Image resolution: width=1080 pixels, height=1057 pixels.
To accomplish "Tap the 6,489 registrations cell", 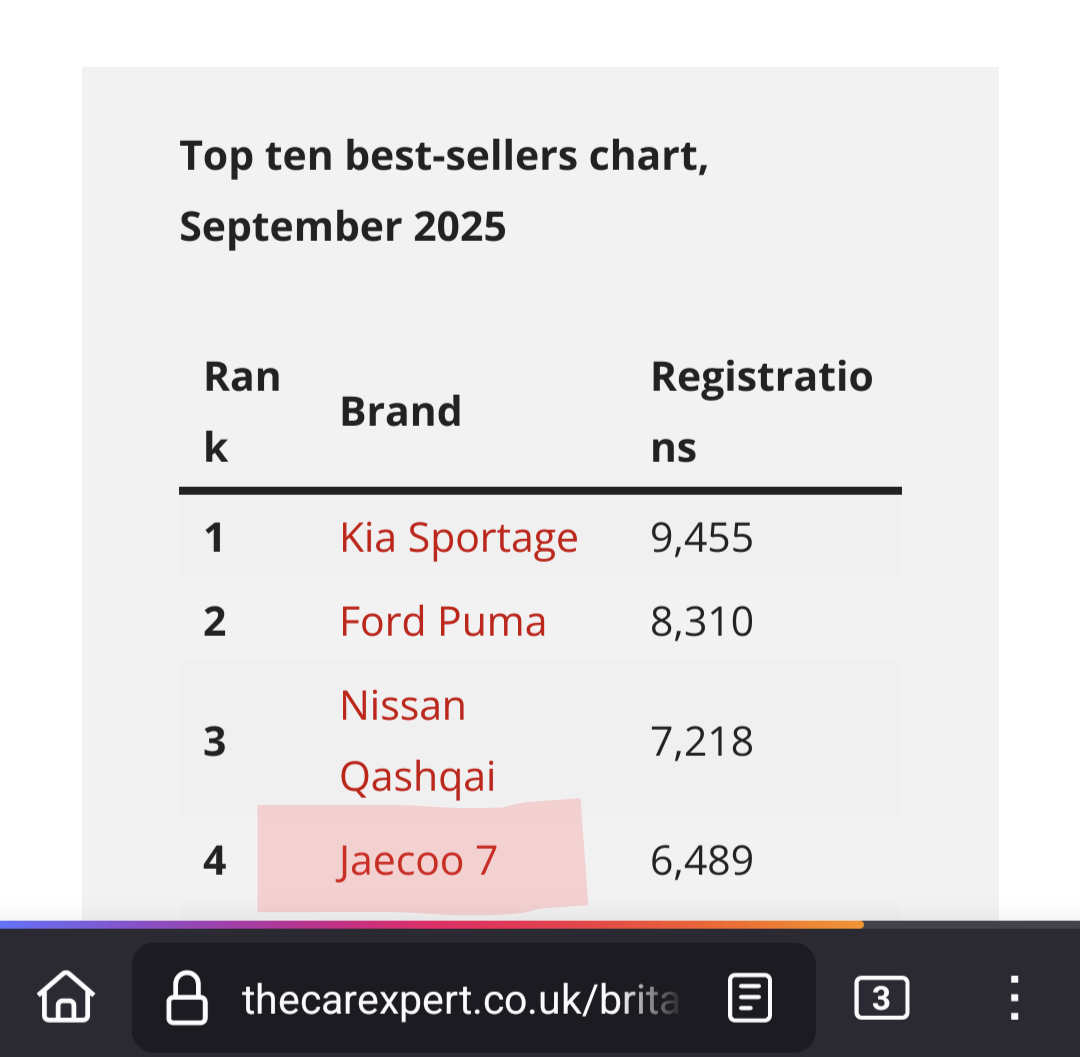I will point(702,861).
